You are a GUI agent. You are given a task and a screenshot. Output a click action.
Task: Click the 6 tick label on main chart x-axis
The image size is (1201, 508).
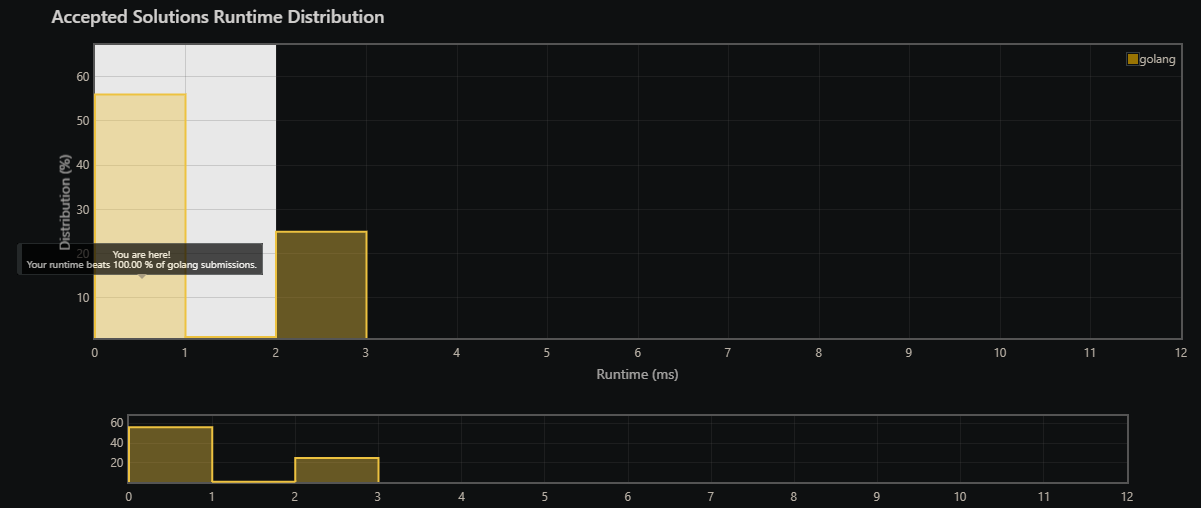click(x=637, y=352)
